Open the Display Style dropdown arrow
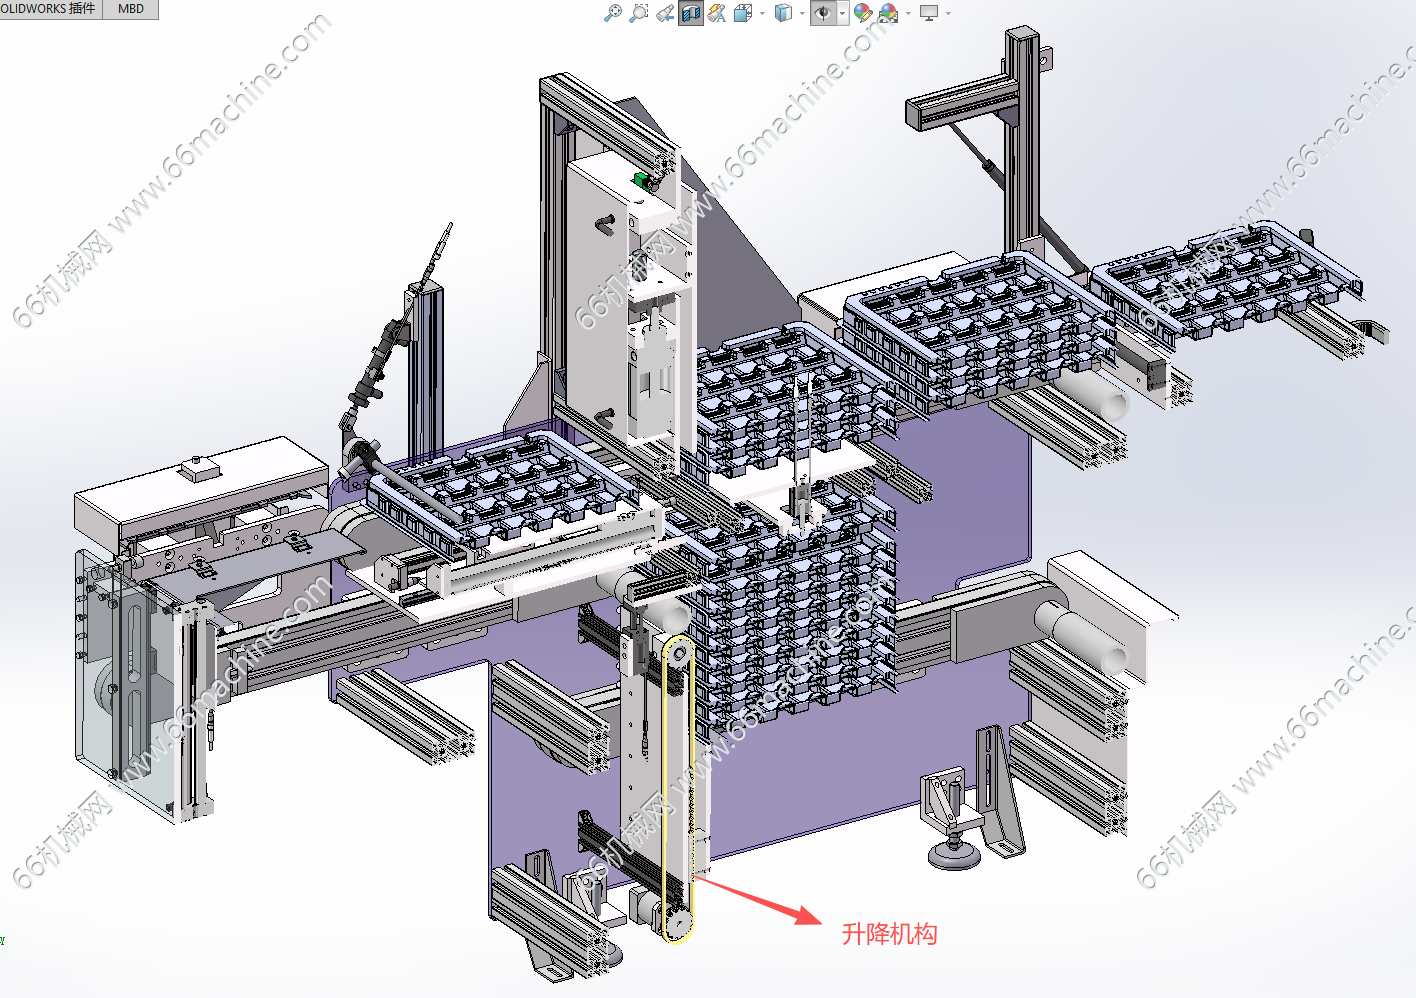 tap(802, 14)
